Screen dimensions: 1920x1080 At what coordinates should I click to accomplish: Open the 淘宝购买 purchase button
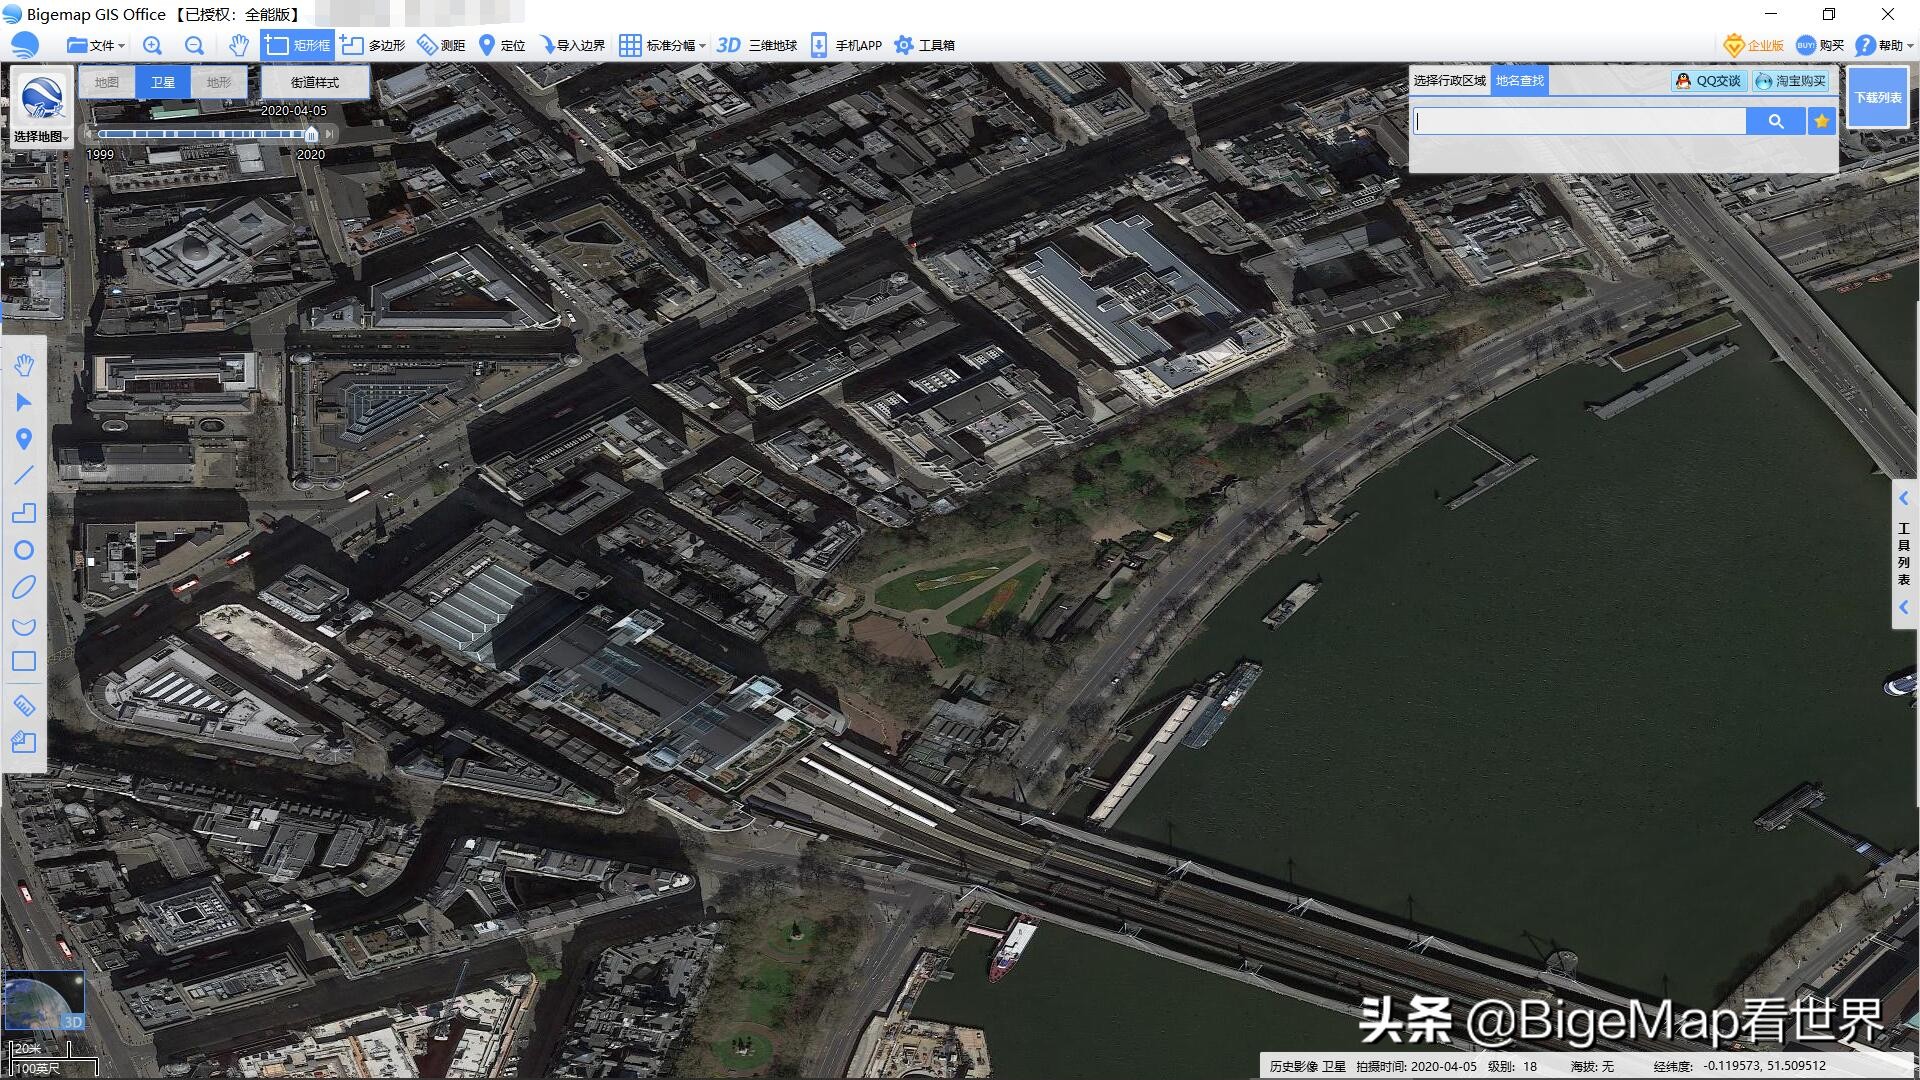point(1790,81)
